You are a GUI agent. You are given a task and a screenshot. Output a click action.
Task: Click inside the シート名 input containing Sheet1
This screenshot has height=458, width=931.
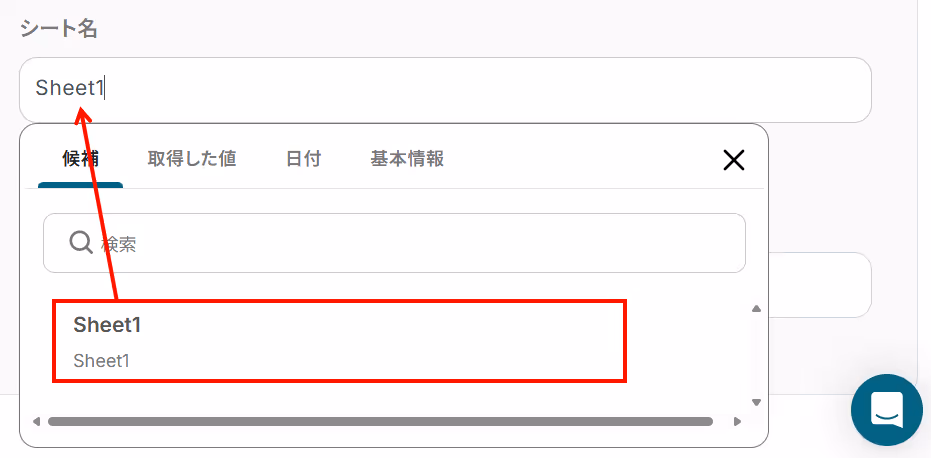445,90
